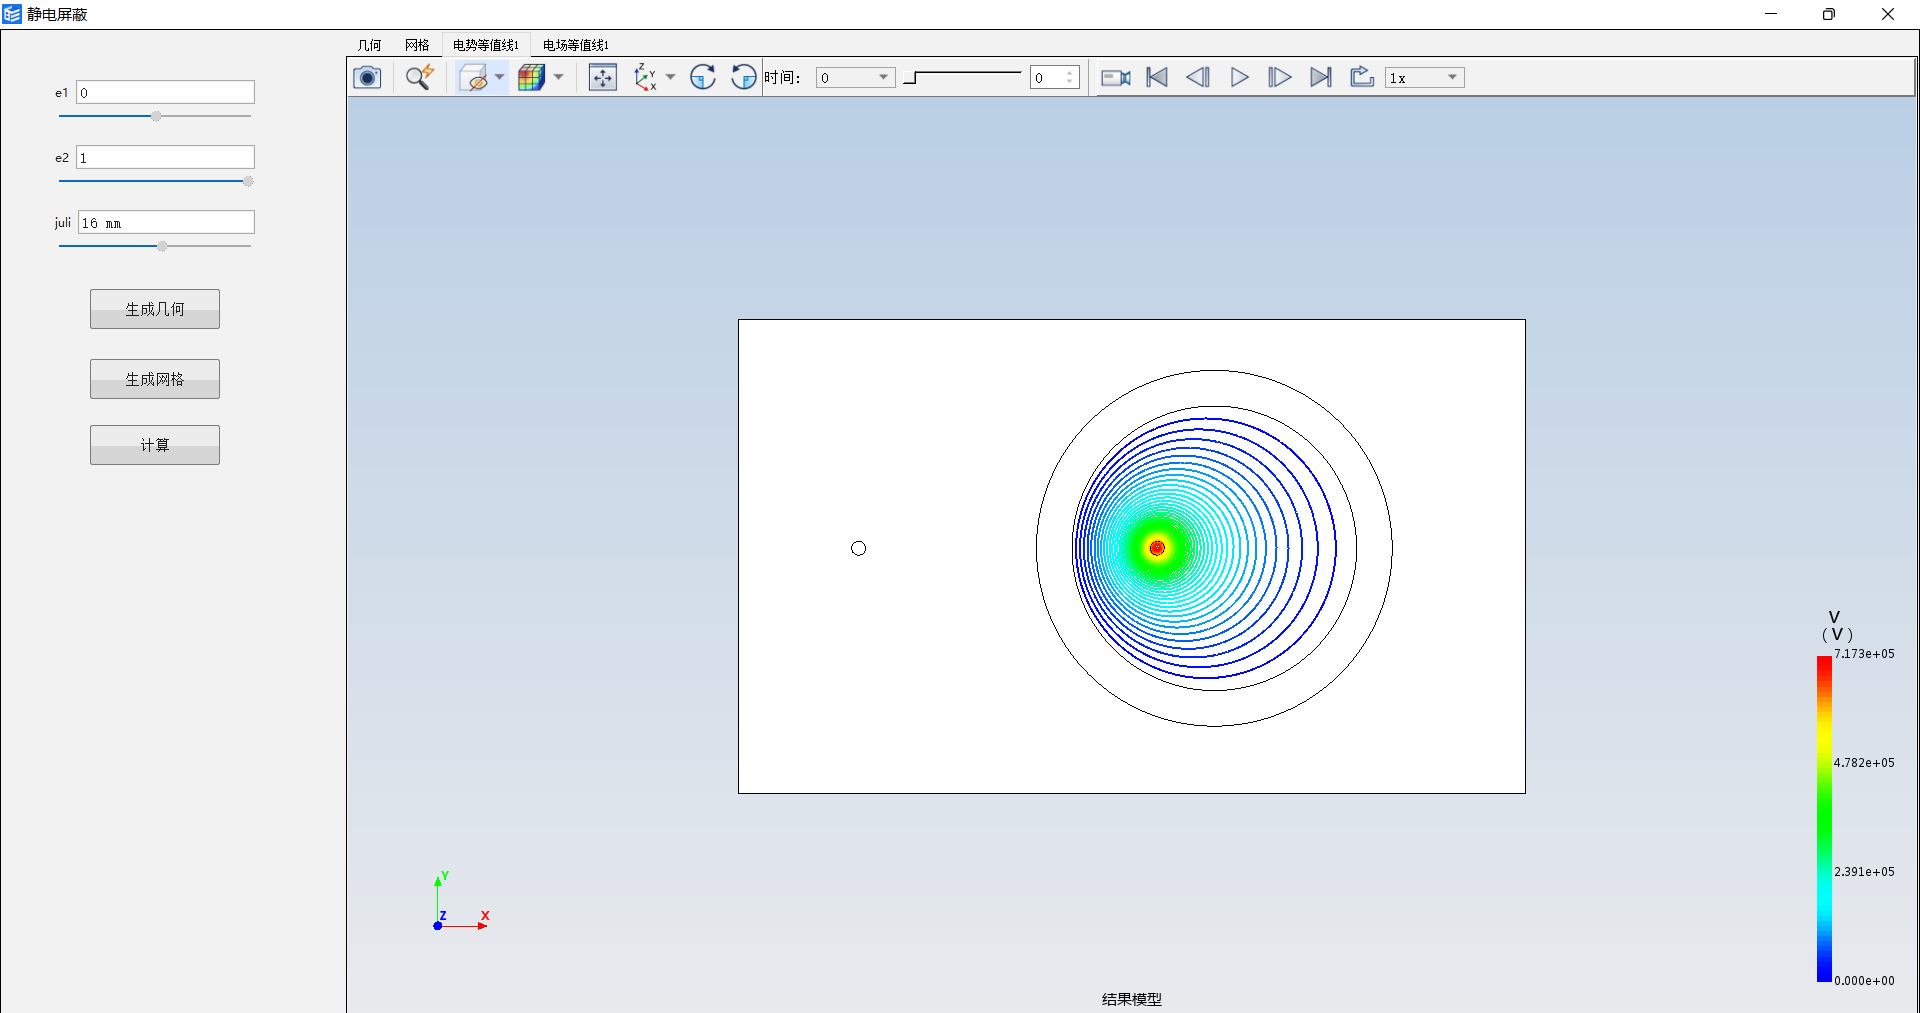Click the time step spinner field
Screen dimensions: 1920x1013
1054,78
